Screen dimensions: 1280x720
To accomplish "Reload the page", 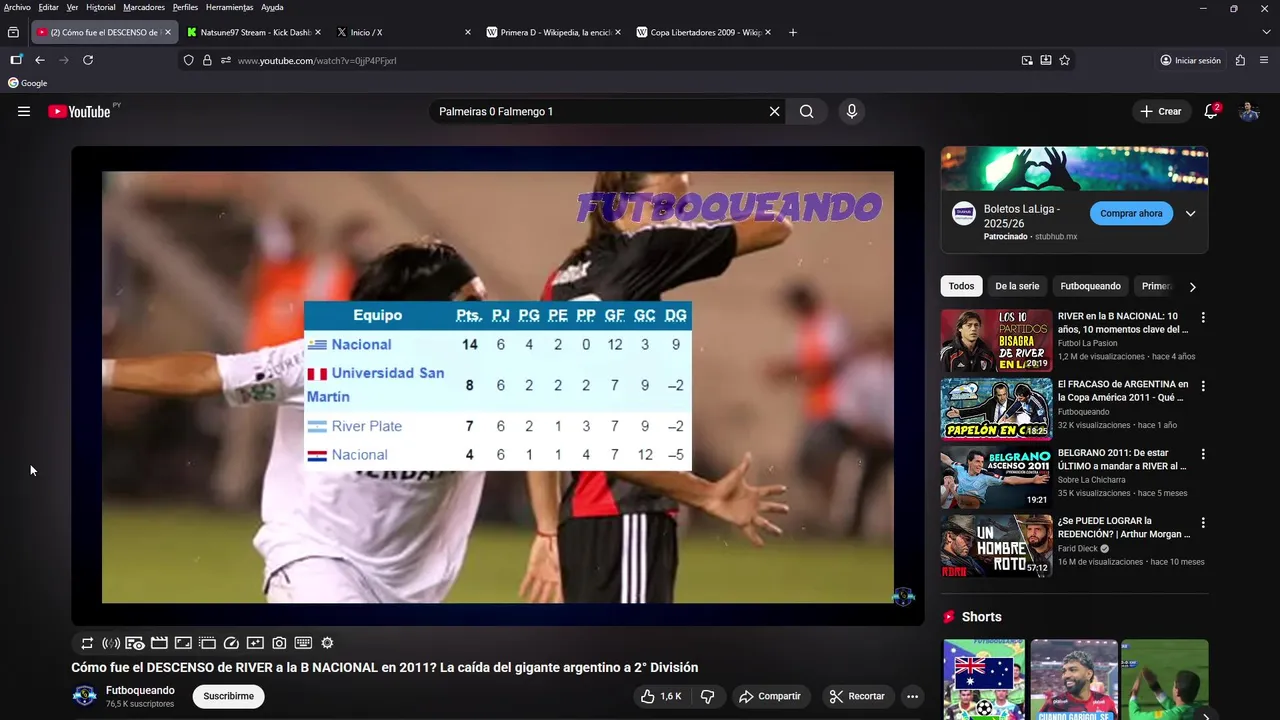I will [88, 60].
